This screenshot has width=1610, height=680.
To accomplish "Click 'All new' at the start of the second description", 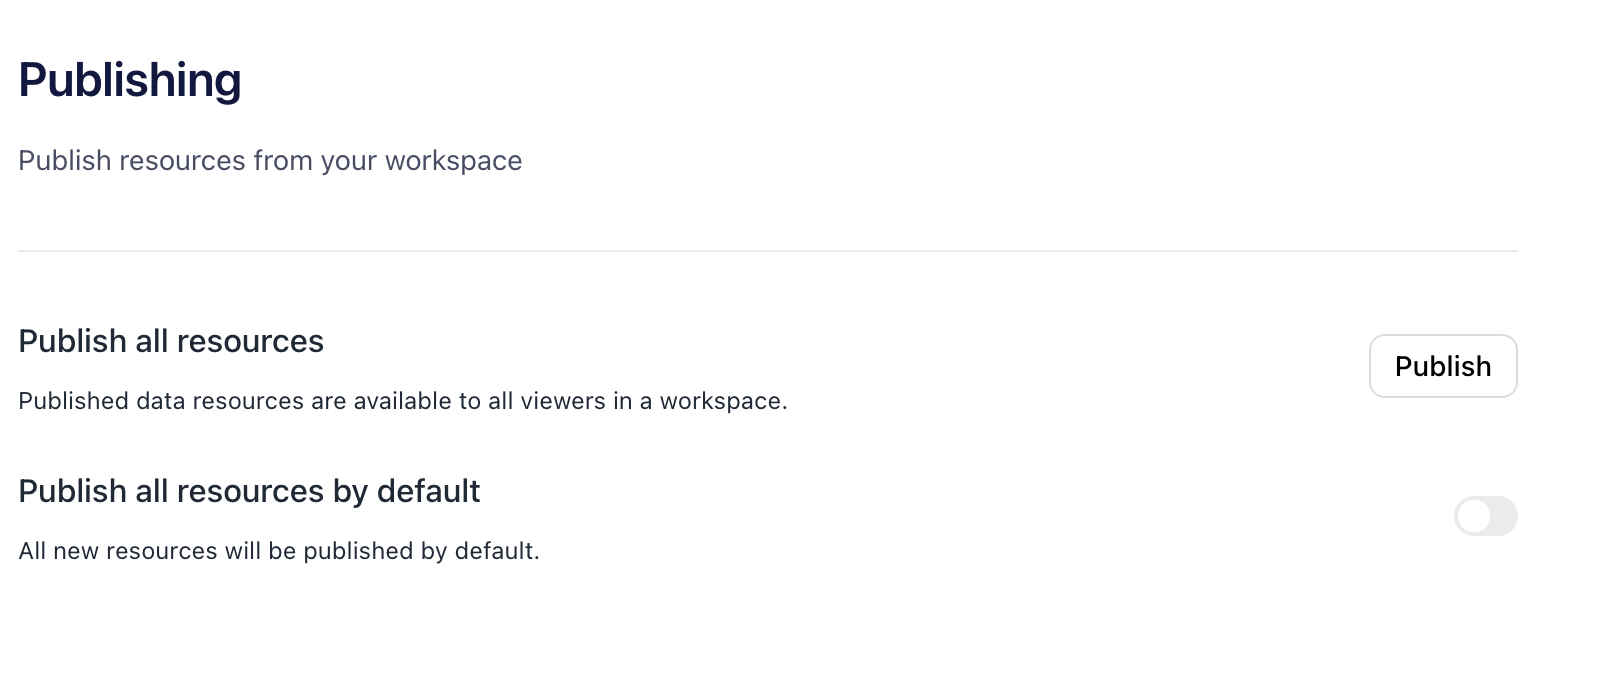I will point(58,551).
